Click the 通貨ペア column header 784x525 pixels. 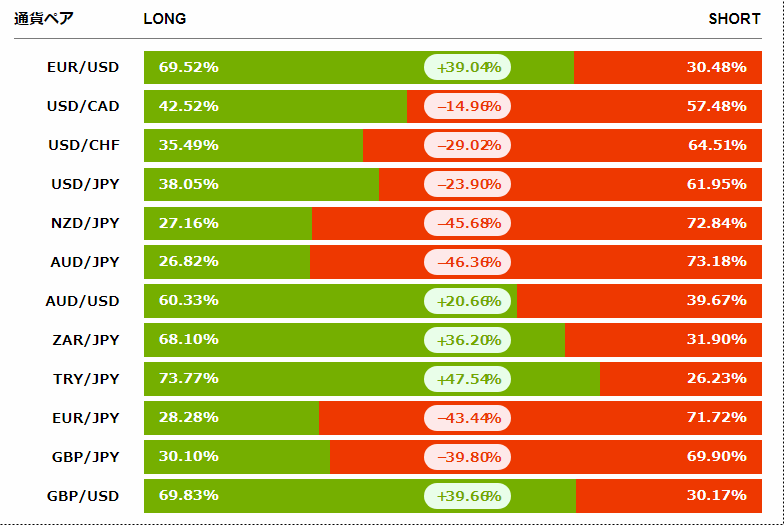click(44, 19)
